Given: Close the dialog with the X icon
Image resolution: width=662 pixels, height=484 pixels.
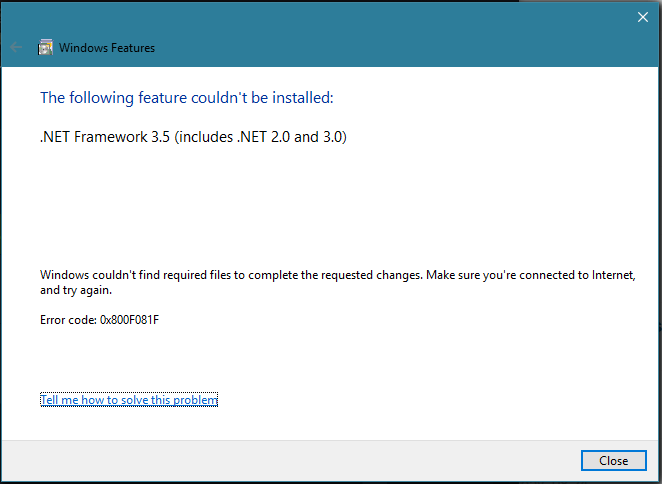Looking at the screenshot, I should point(643,17).
